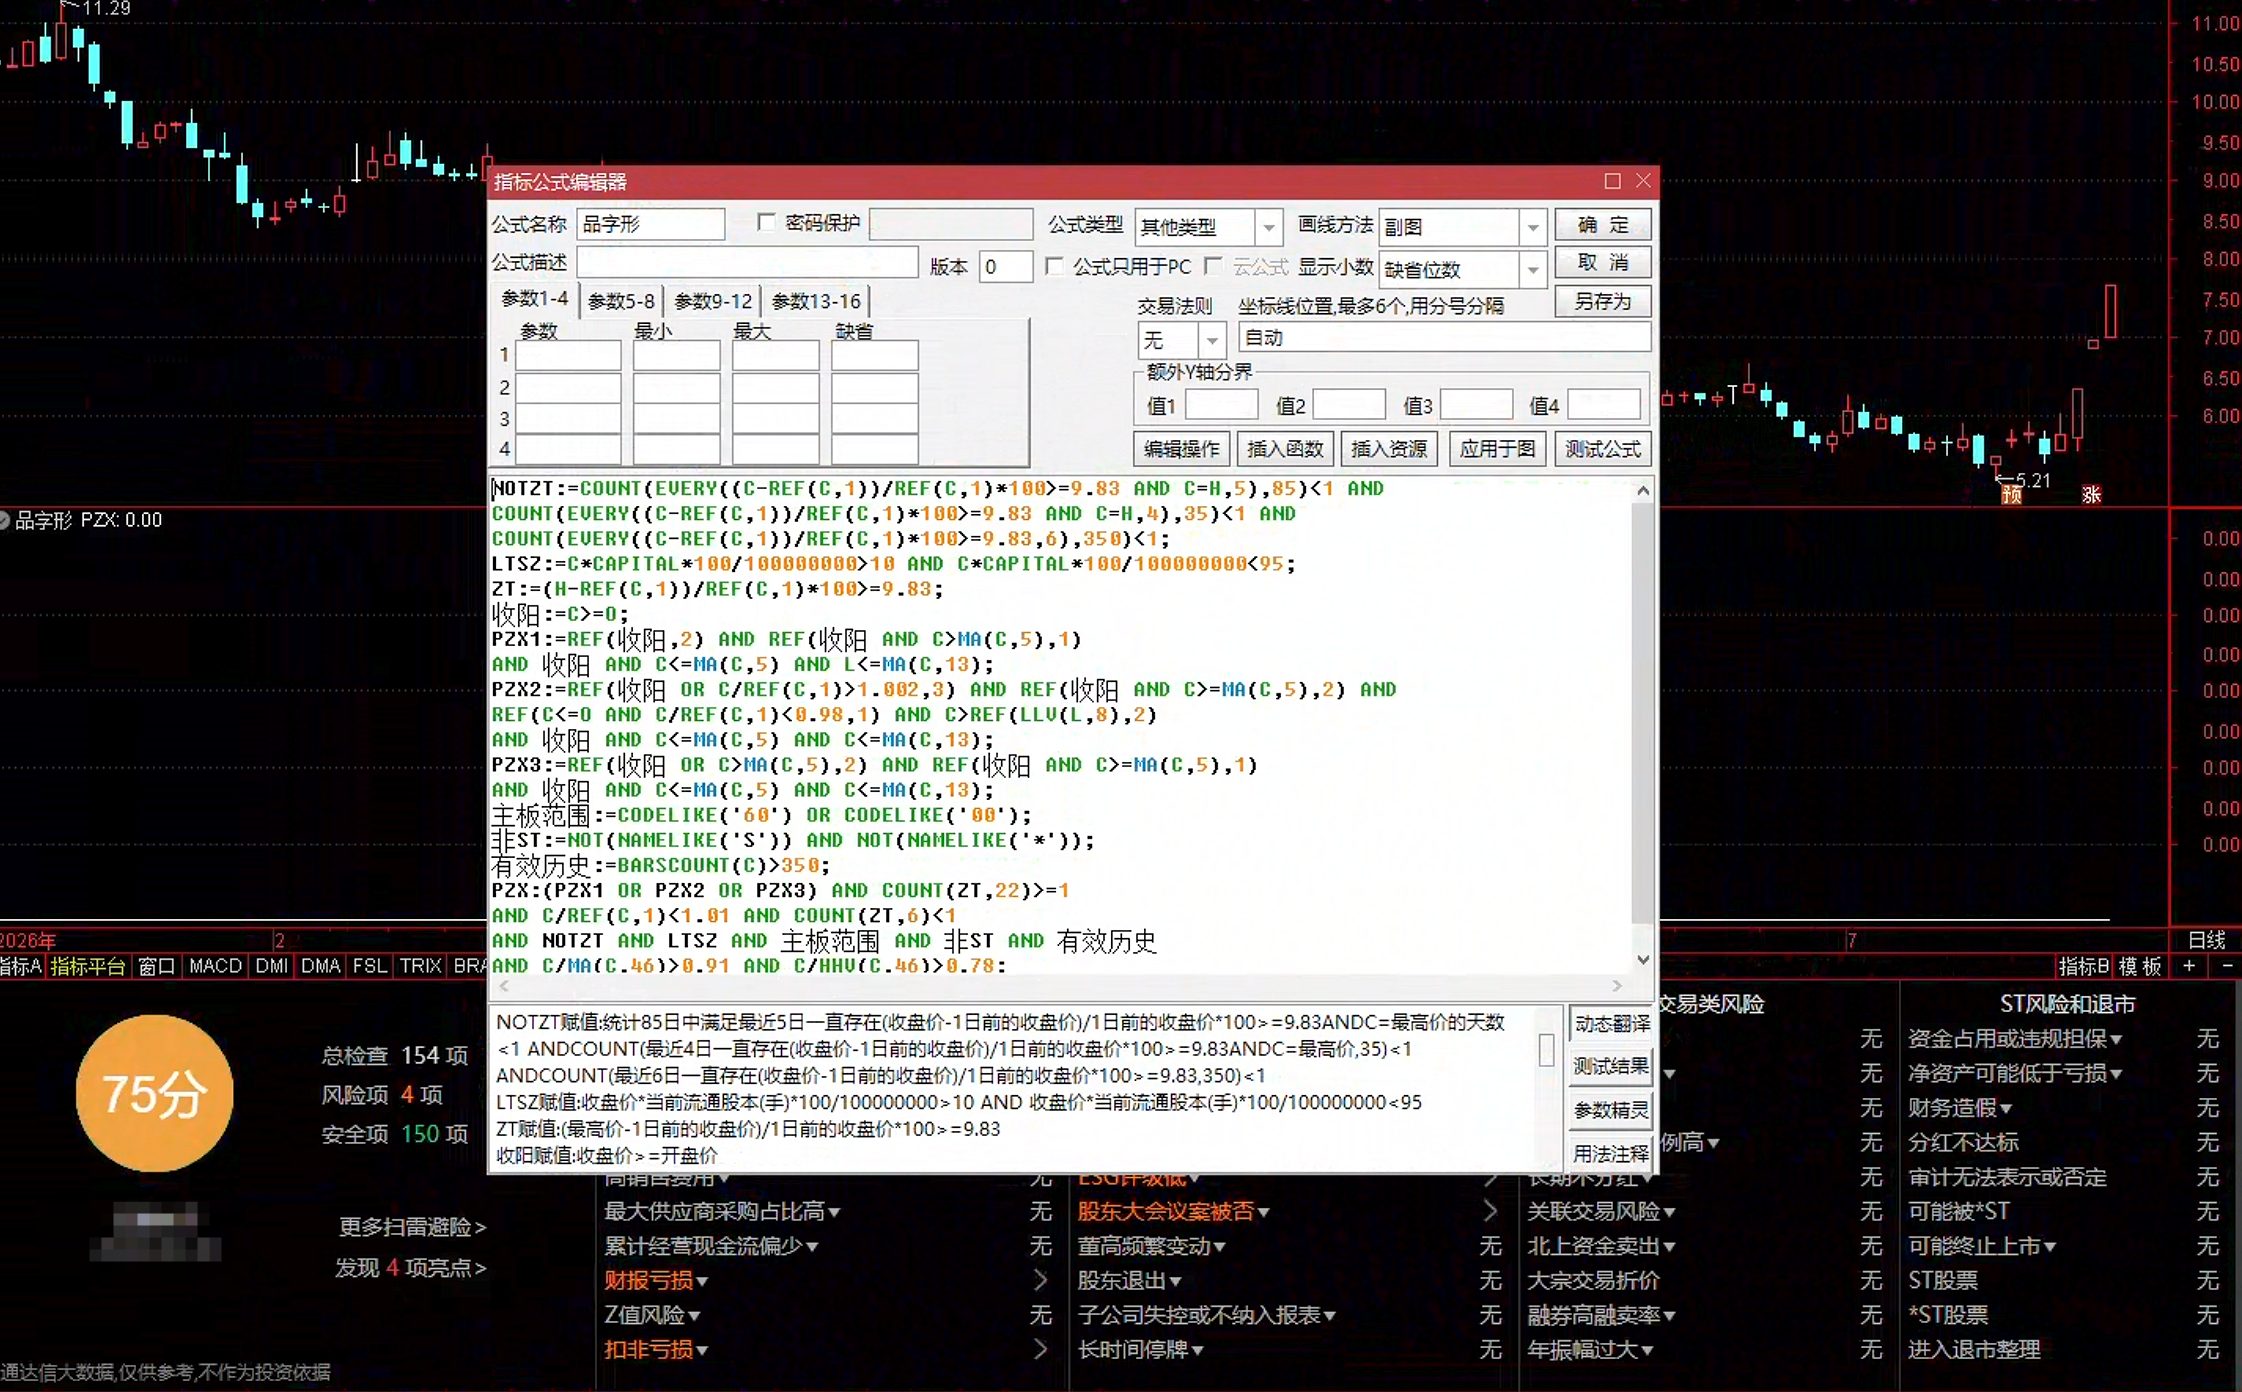Click the code editor's scroll-up arrow

[x=1643, y=490]
